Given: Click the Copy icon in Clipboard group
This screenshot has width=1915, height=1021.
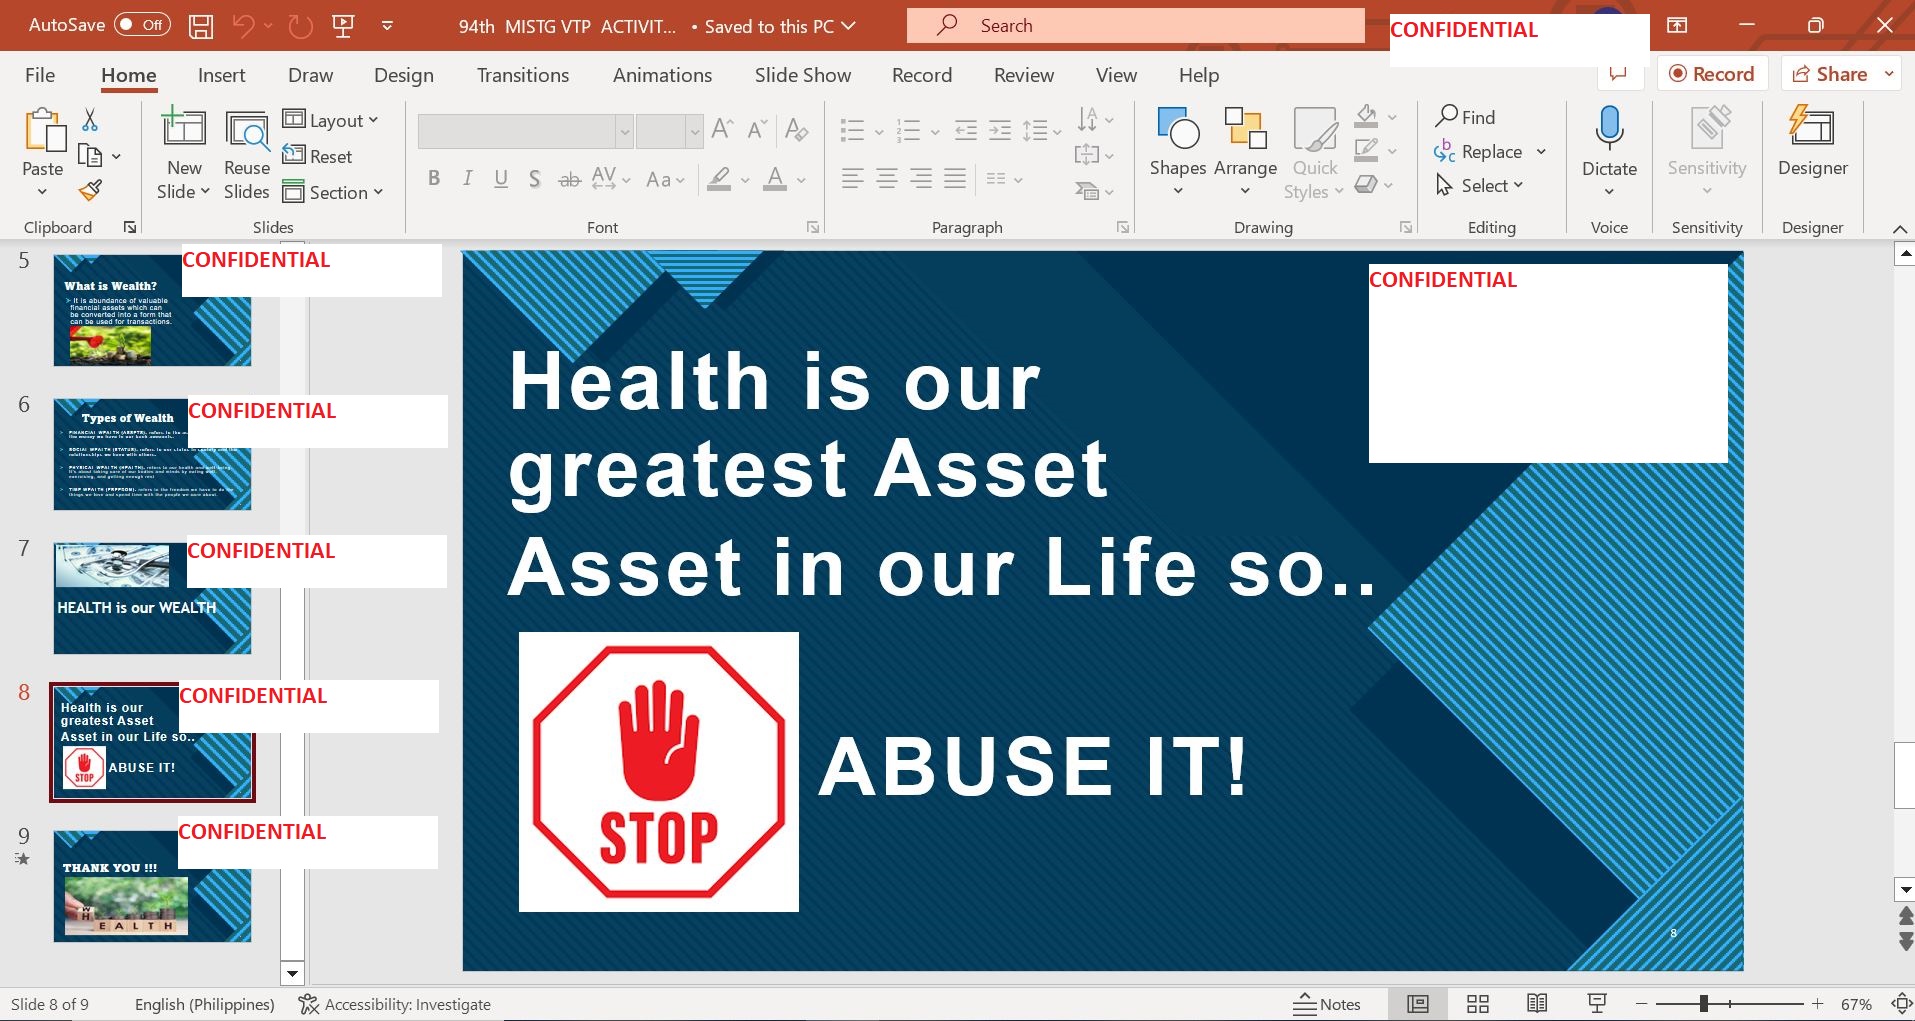Looking at the screenshot, I should 90,156.
